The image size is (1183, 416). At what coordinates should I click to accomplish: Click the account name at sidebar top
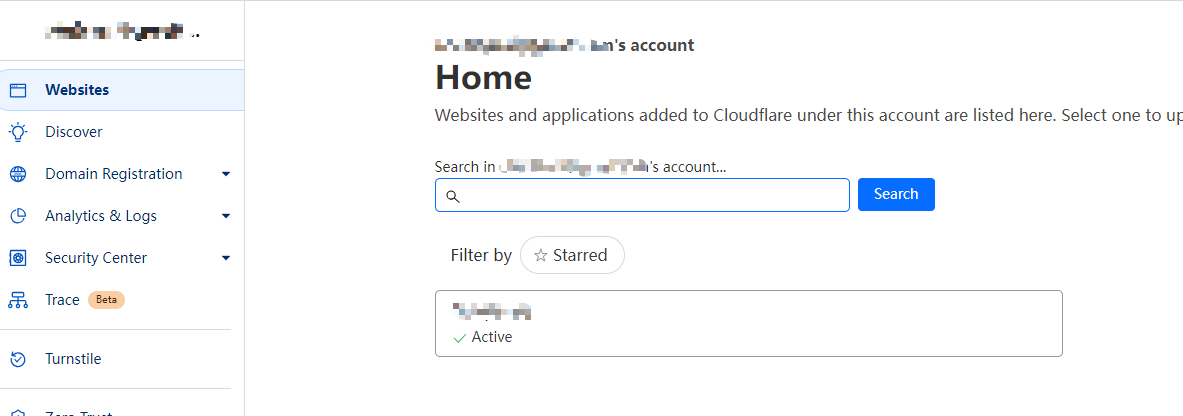pyautogui.click(x=122, y=32)
